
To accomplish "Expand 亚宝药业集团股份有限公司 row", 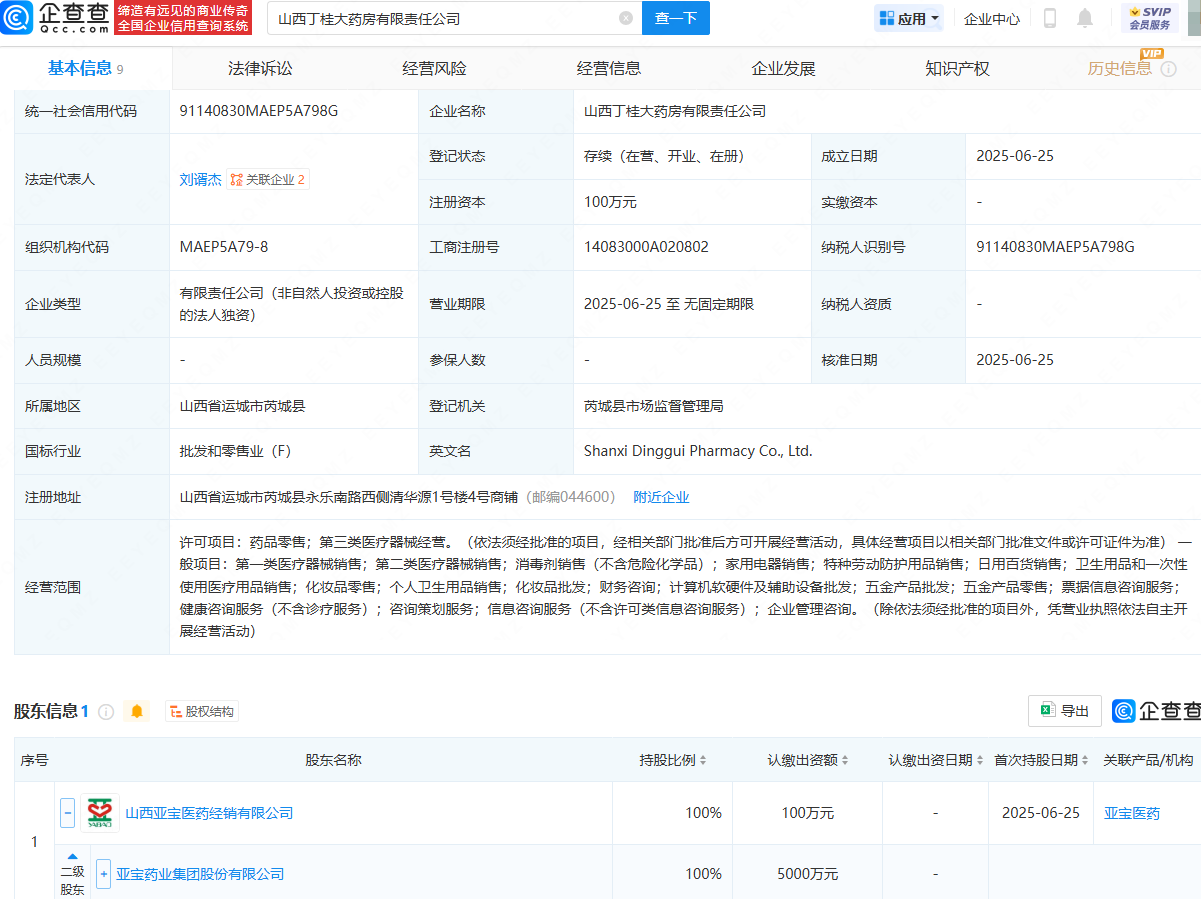I will 104,874.
